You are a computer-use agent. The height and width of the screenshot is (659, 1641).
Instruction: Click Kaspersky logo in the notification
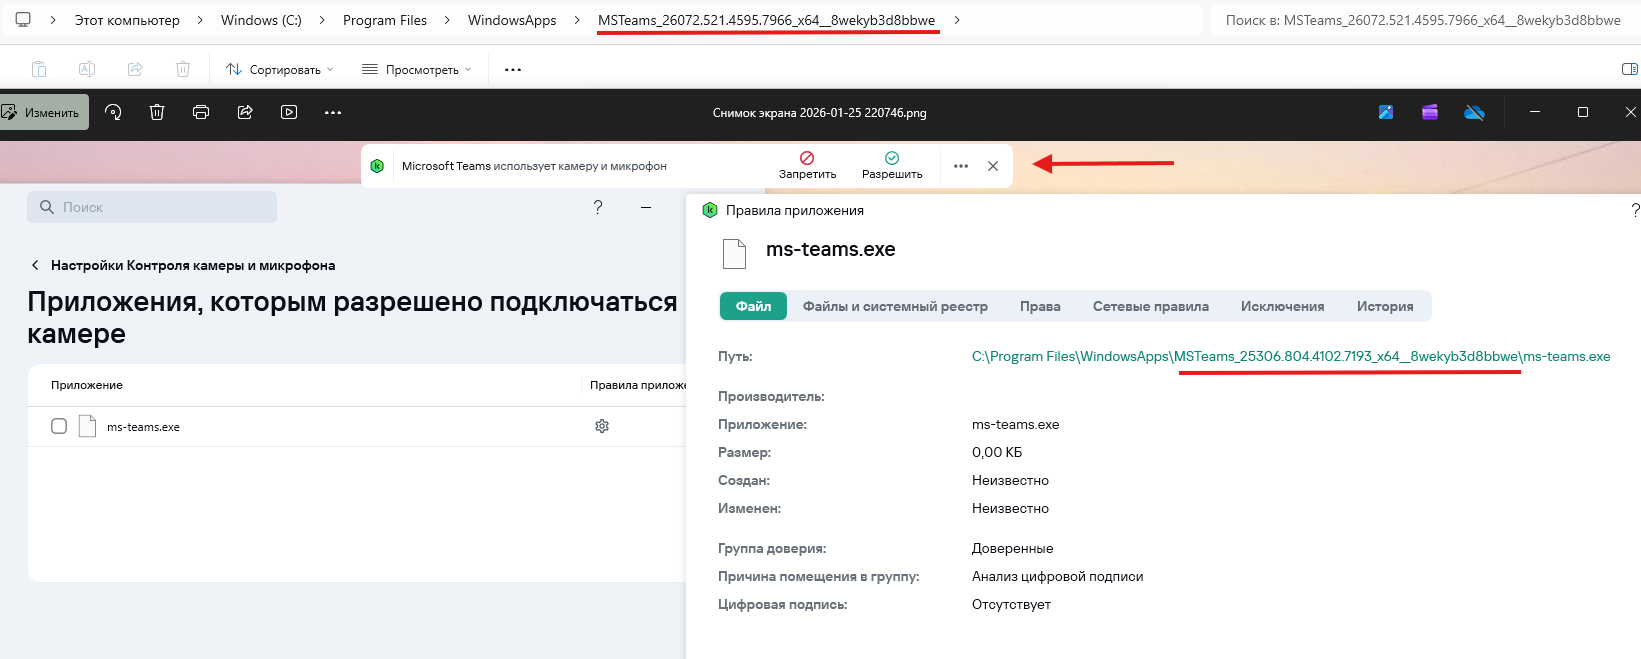click(x=377, y=166)
